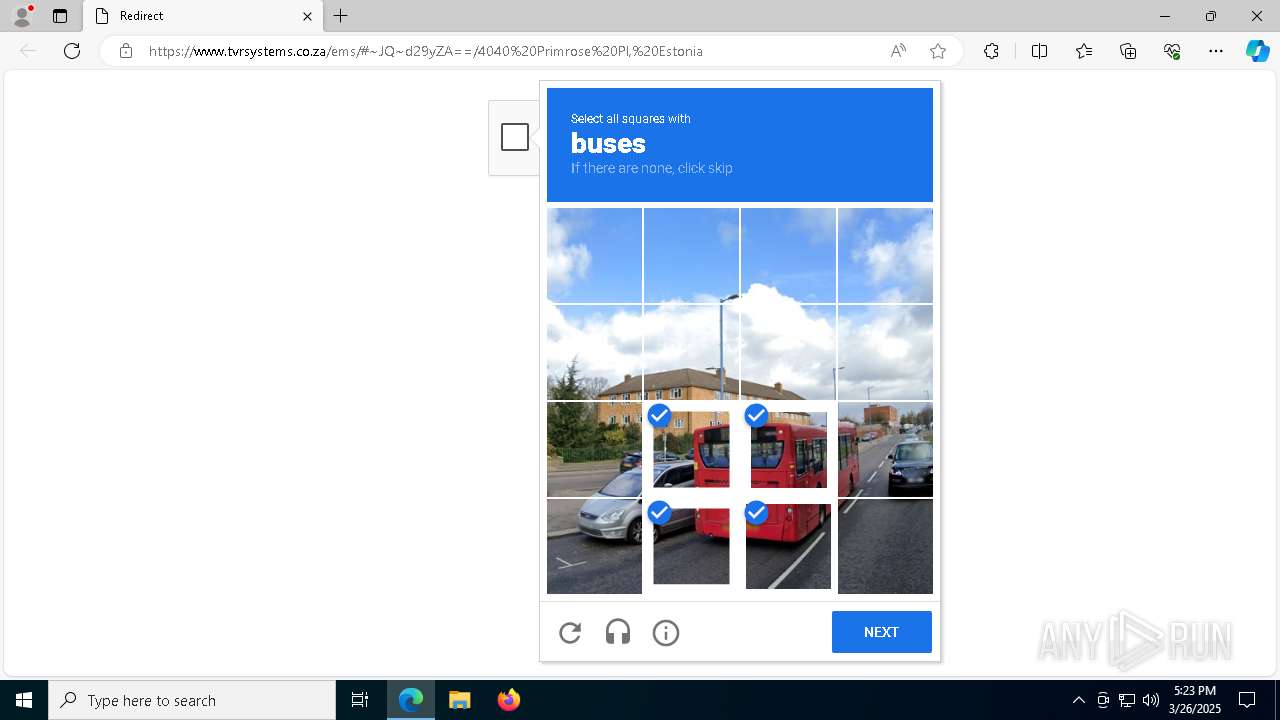The height and width of the screenshot is (720, 1280).
Task: Open browser Extensions menu
Action: [x=991, y=51]
